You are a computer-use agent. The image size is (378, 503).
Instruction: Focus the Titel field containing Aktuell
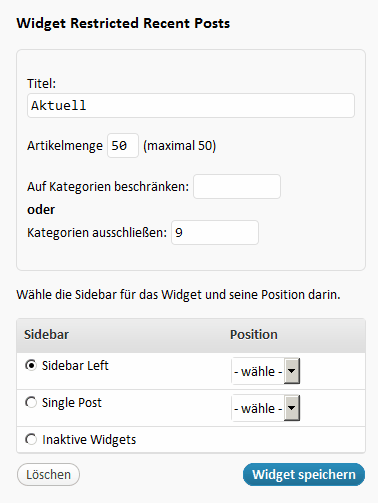[x=191, y=106]
